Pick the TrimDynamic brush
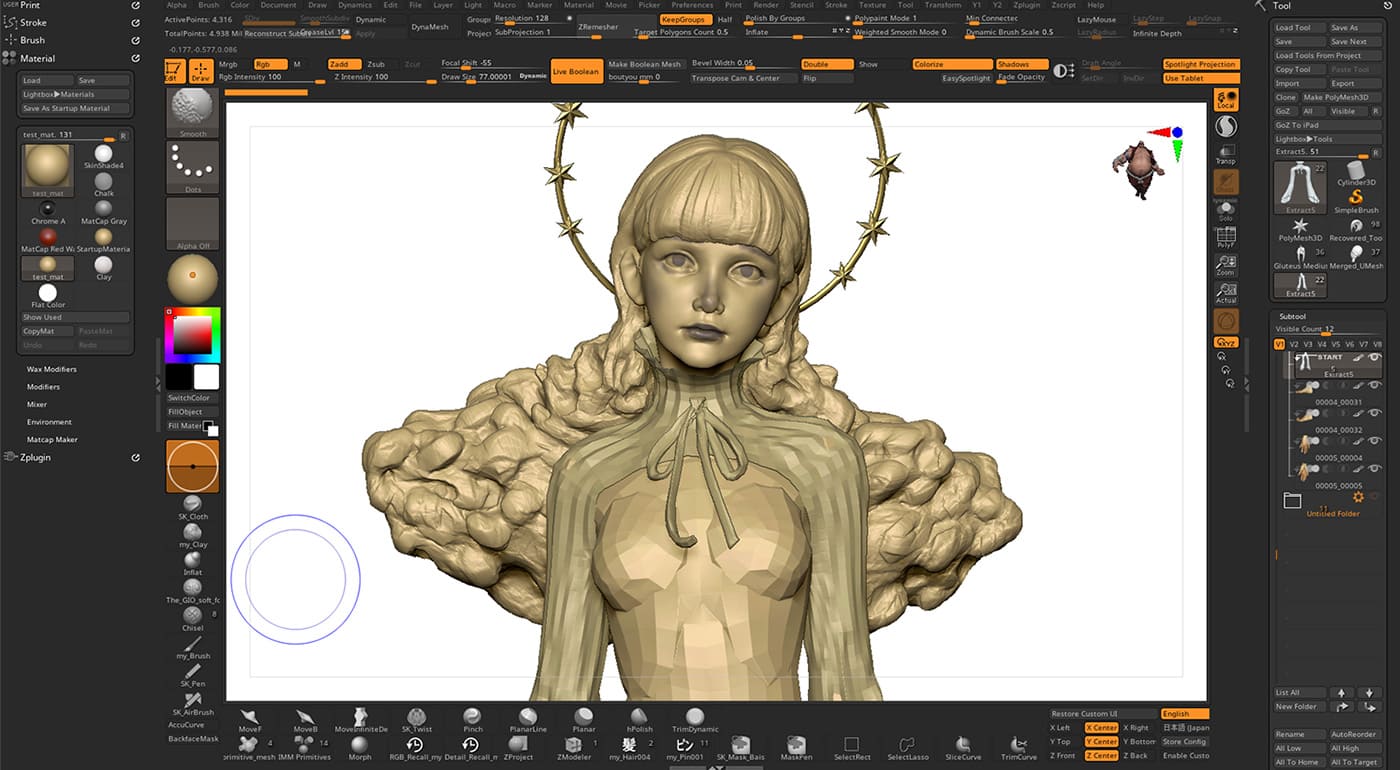The image size is (1400, 770). 695,717
